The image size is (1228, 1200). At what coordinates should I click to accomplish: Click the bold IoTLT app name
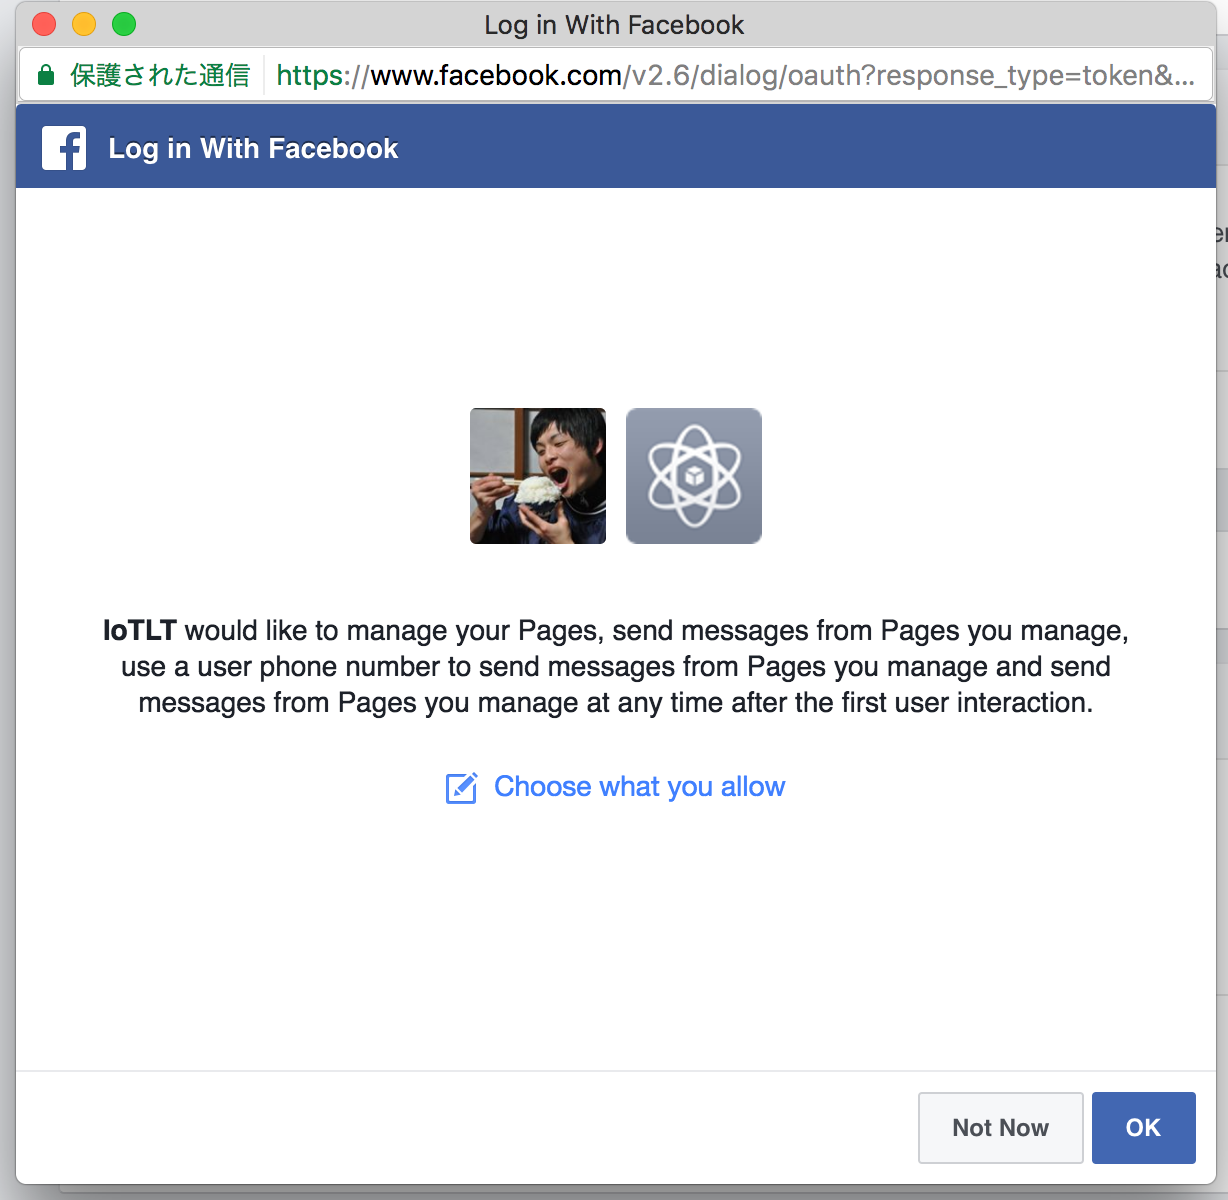(140, 631)
